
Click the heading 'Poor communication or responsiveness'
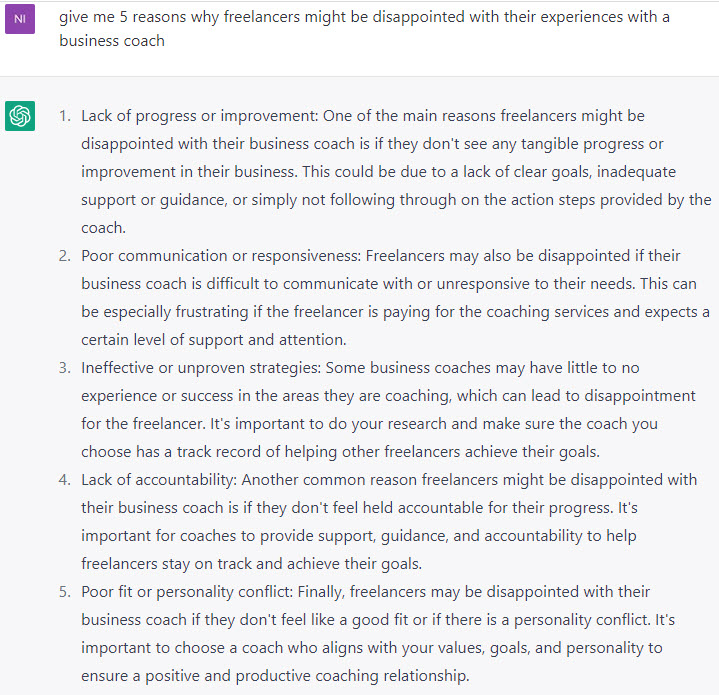(x=221, y=255)
